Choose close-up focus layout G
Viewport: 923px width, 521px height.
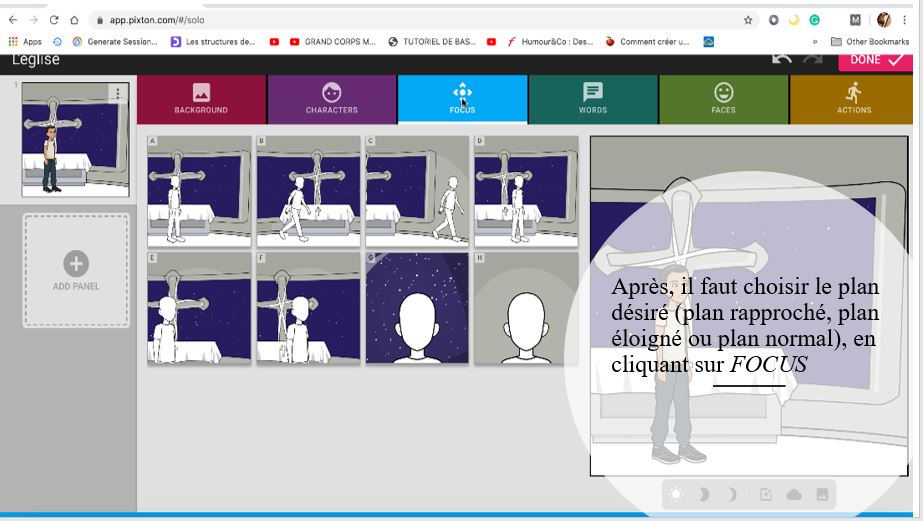(416, 308)
